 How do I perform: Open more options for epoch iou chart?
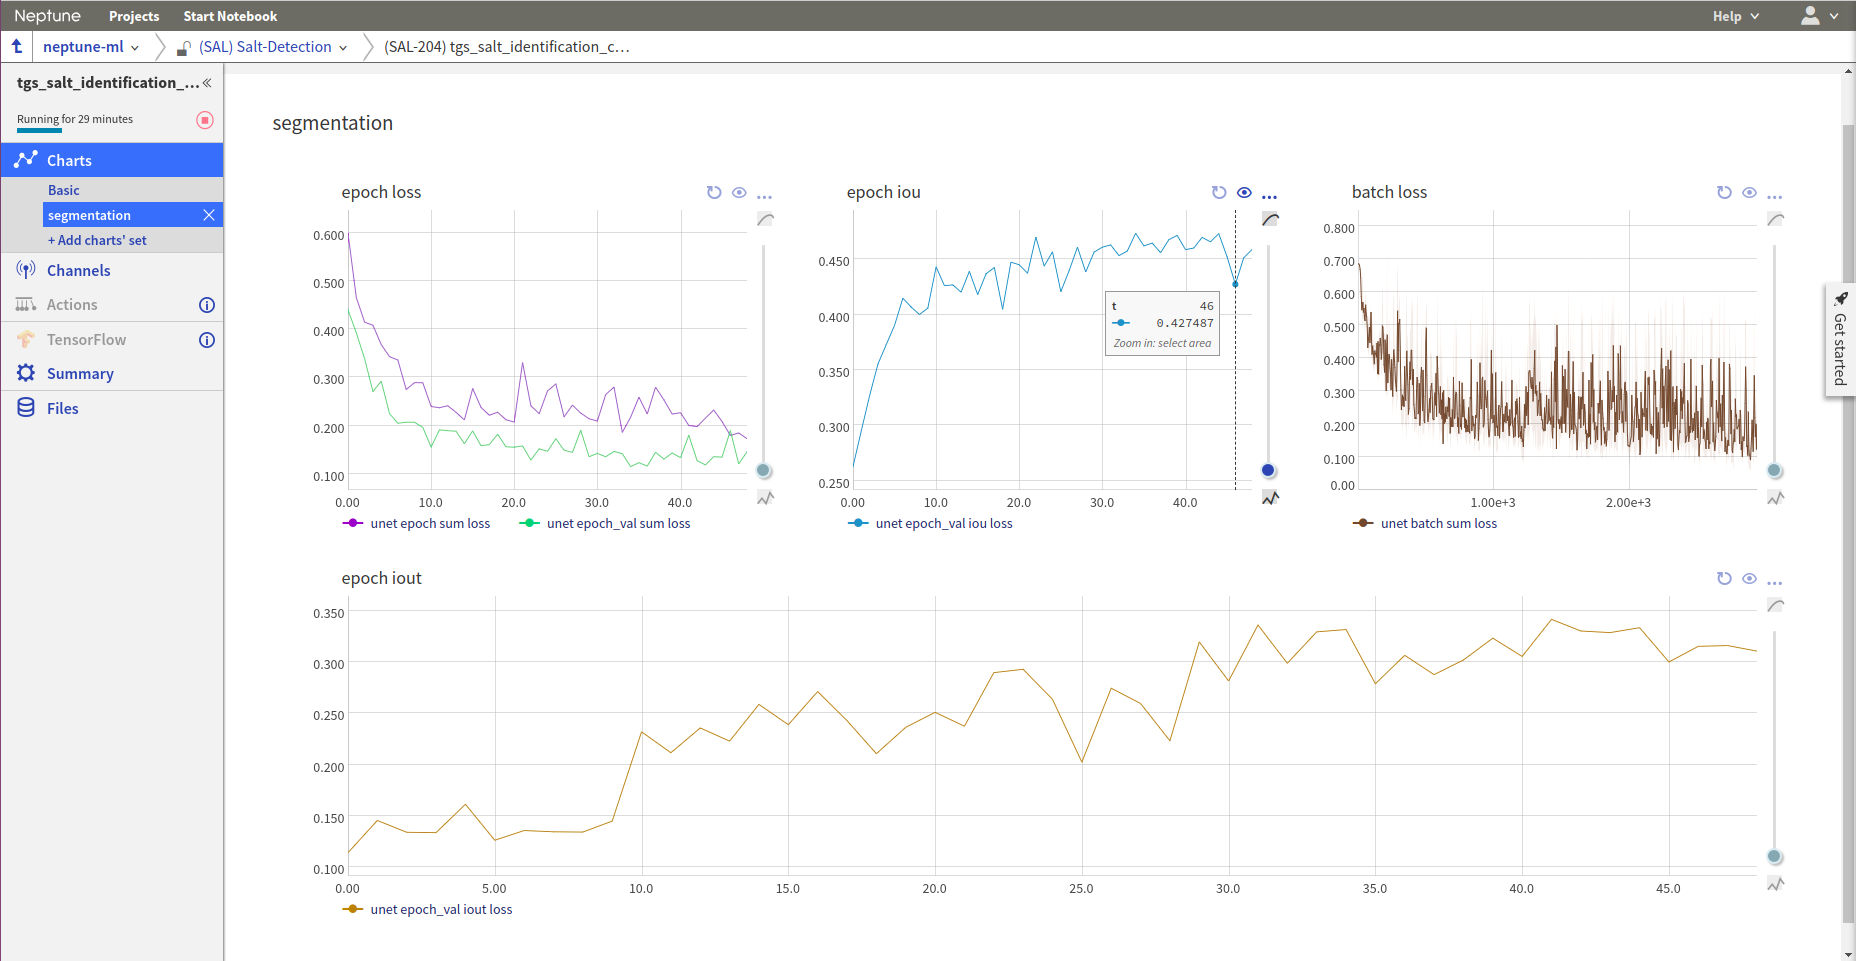tap(1269, 197)
